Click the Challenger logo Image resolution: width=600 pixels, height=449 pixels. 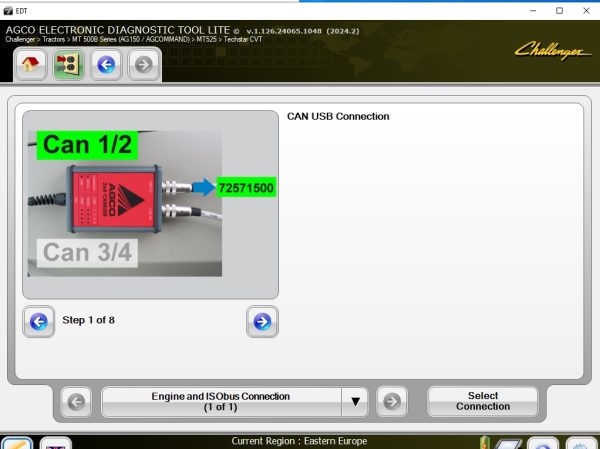tap(553, 51)
